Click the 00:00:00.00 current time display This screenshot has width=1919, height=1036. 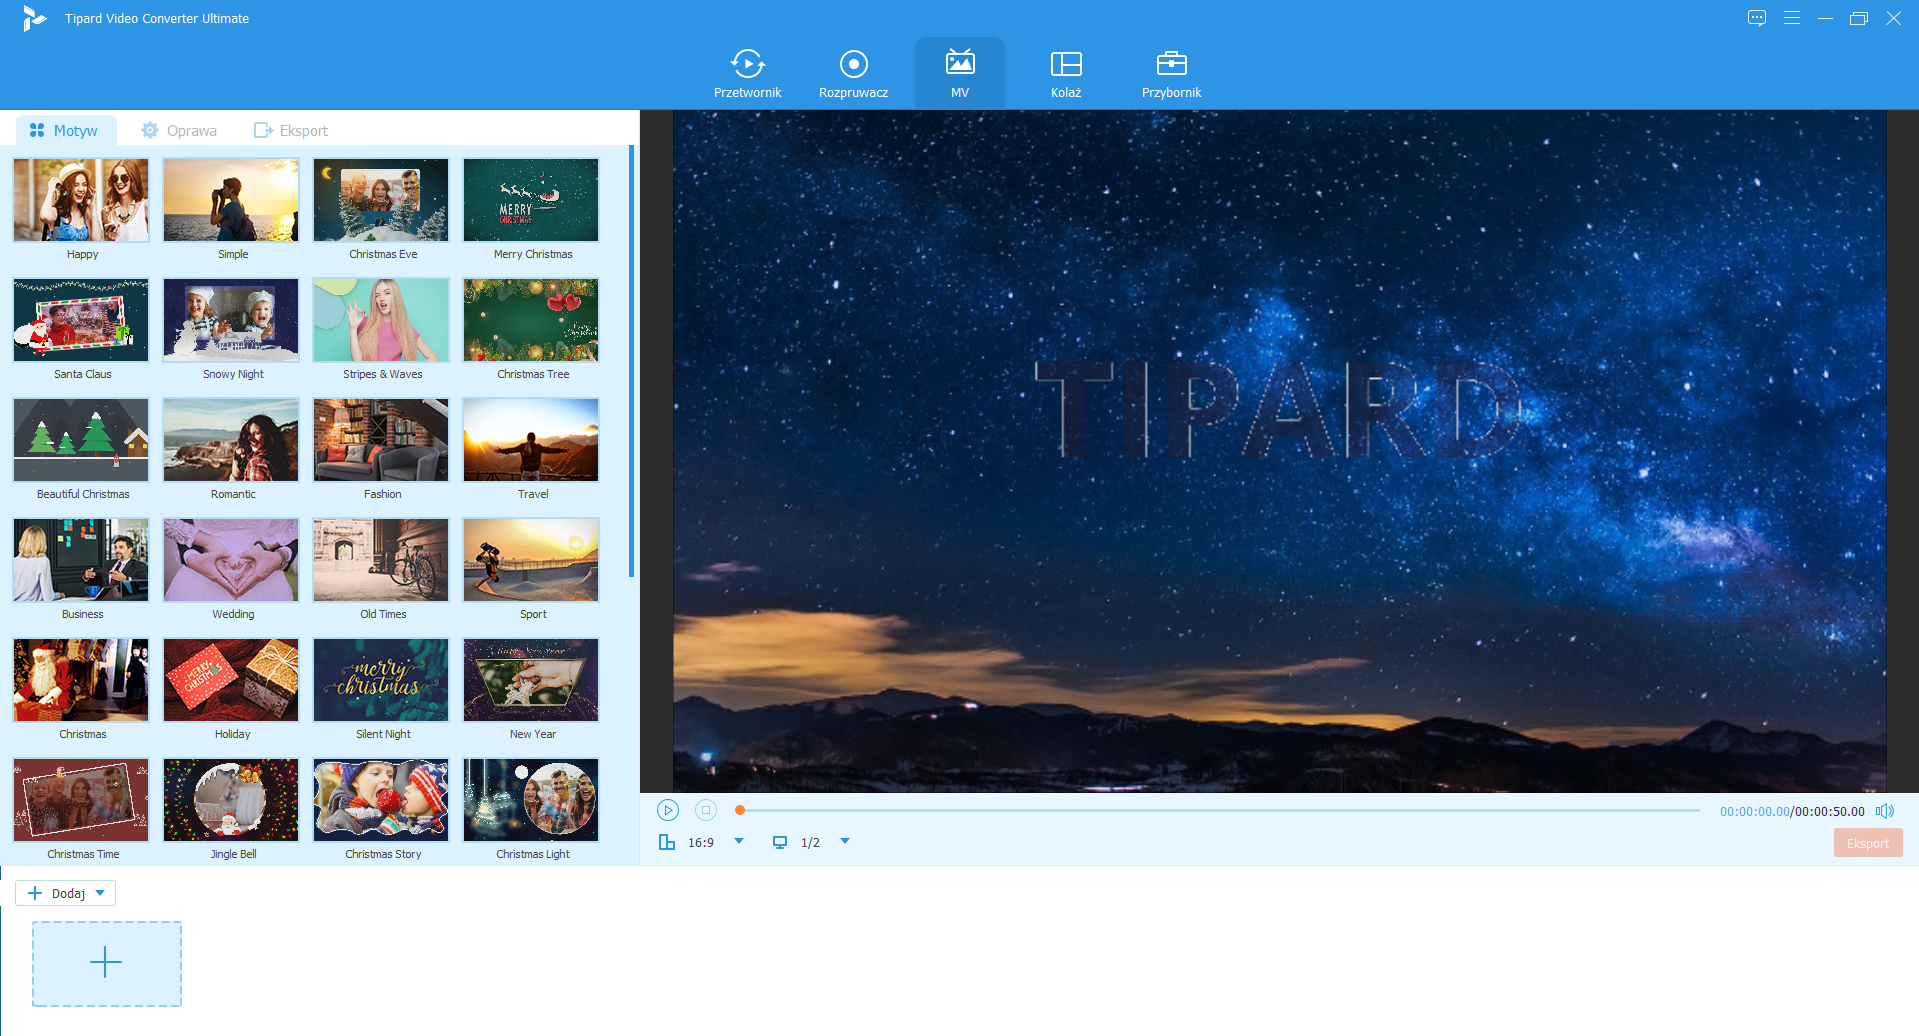tap(1754, 812)
